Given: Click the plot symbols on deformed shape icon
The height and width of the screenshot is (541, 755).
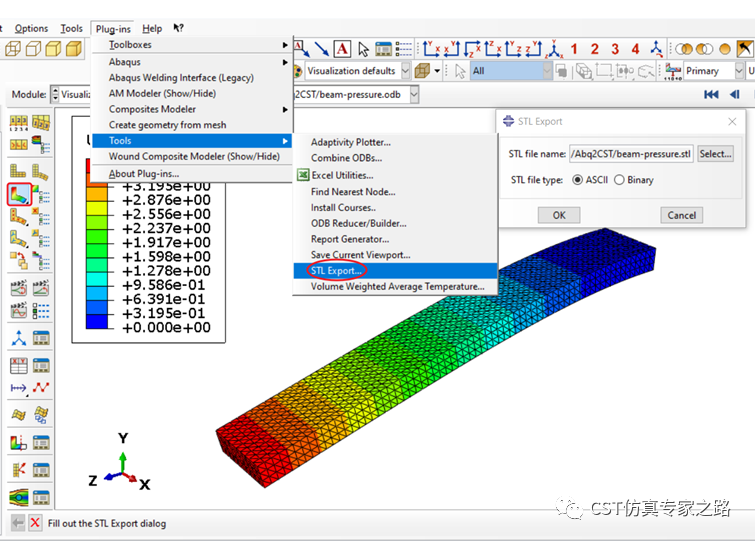Looking at the screenshot, I should coord(18,217).
